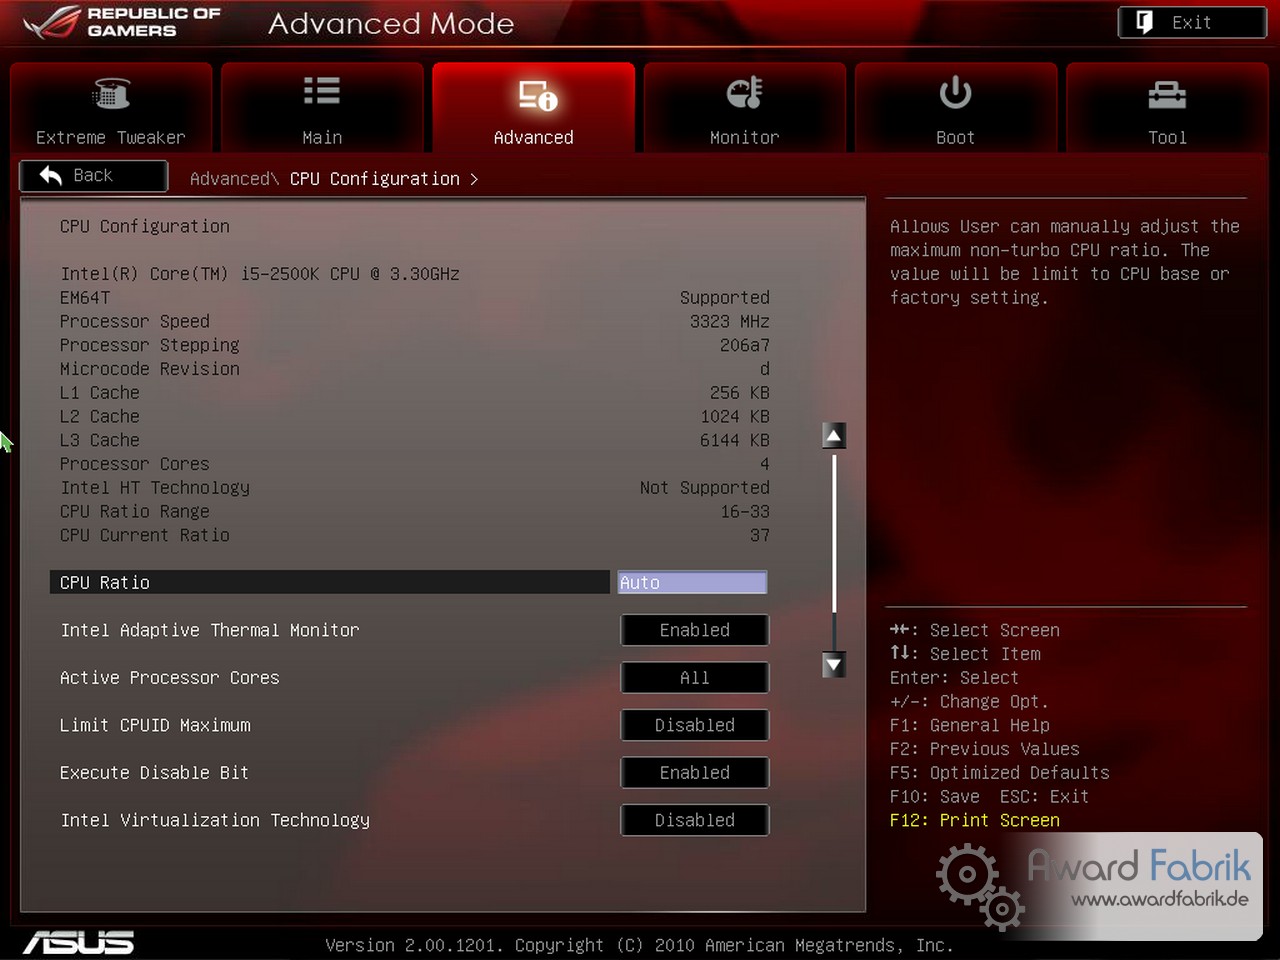Image resolution: width=1280 pixels, height=960 pixels.
Task: Click the Back arrow icon
Action: [51, 176]
